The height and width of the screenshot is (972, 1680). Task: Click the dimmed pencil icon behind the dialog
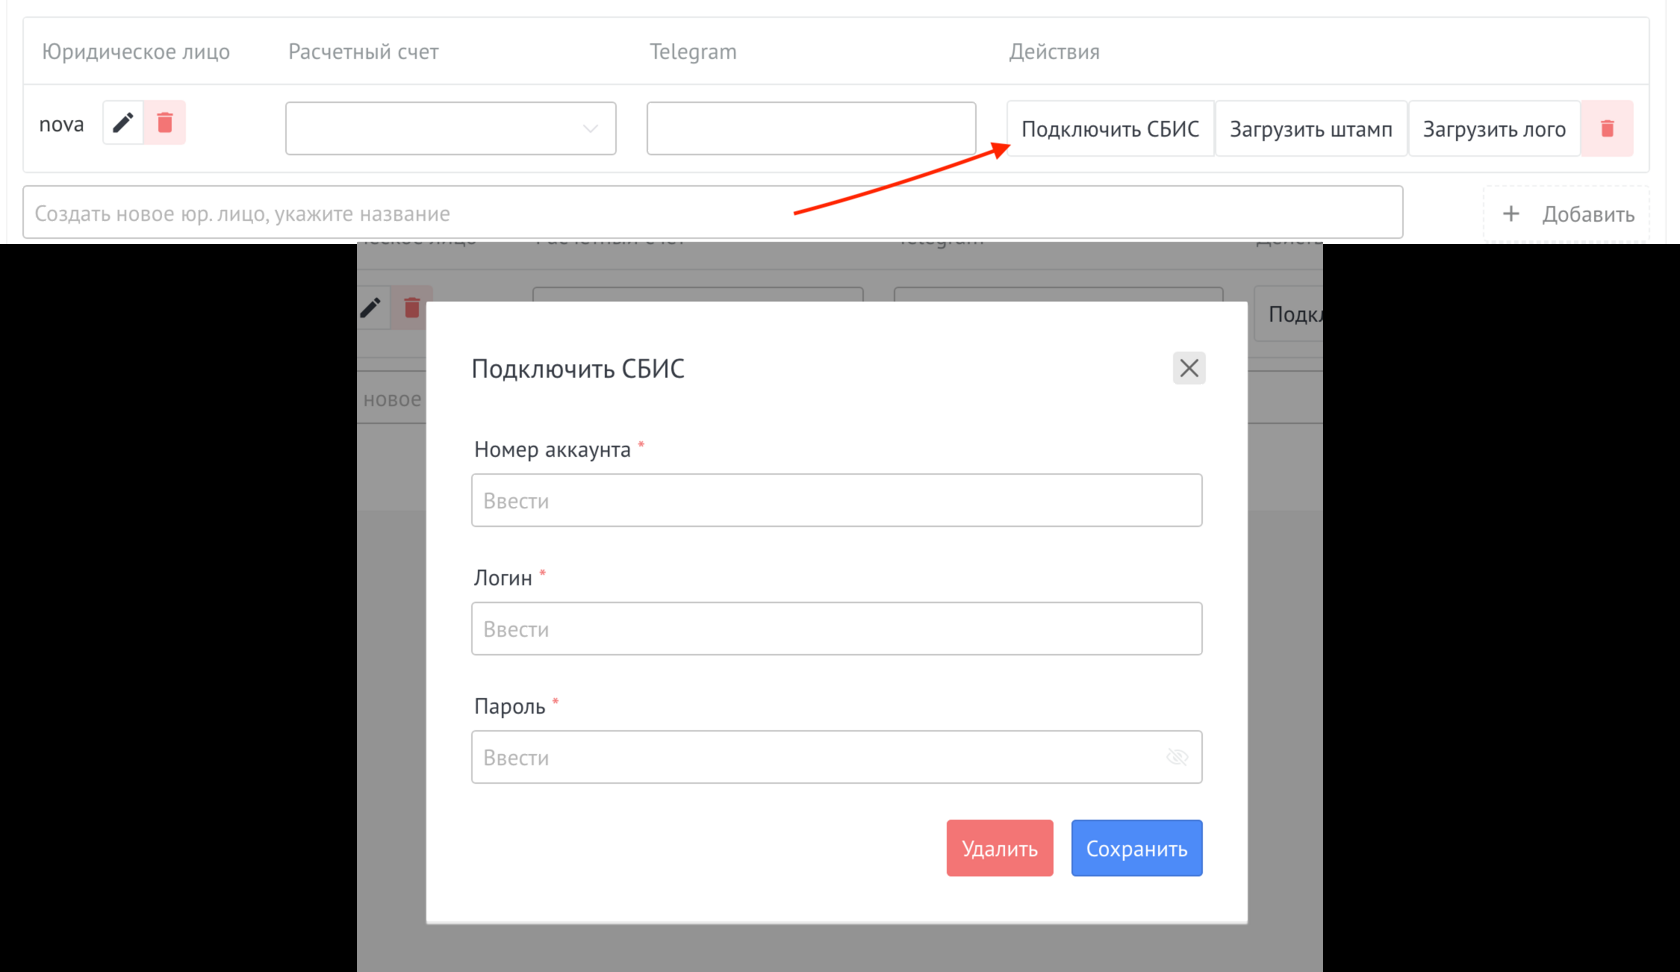click(371, 308)
